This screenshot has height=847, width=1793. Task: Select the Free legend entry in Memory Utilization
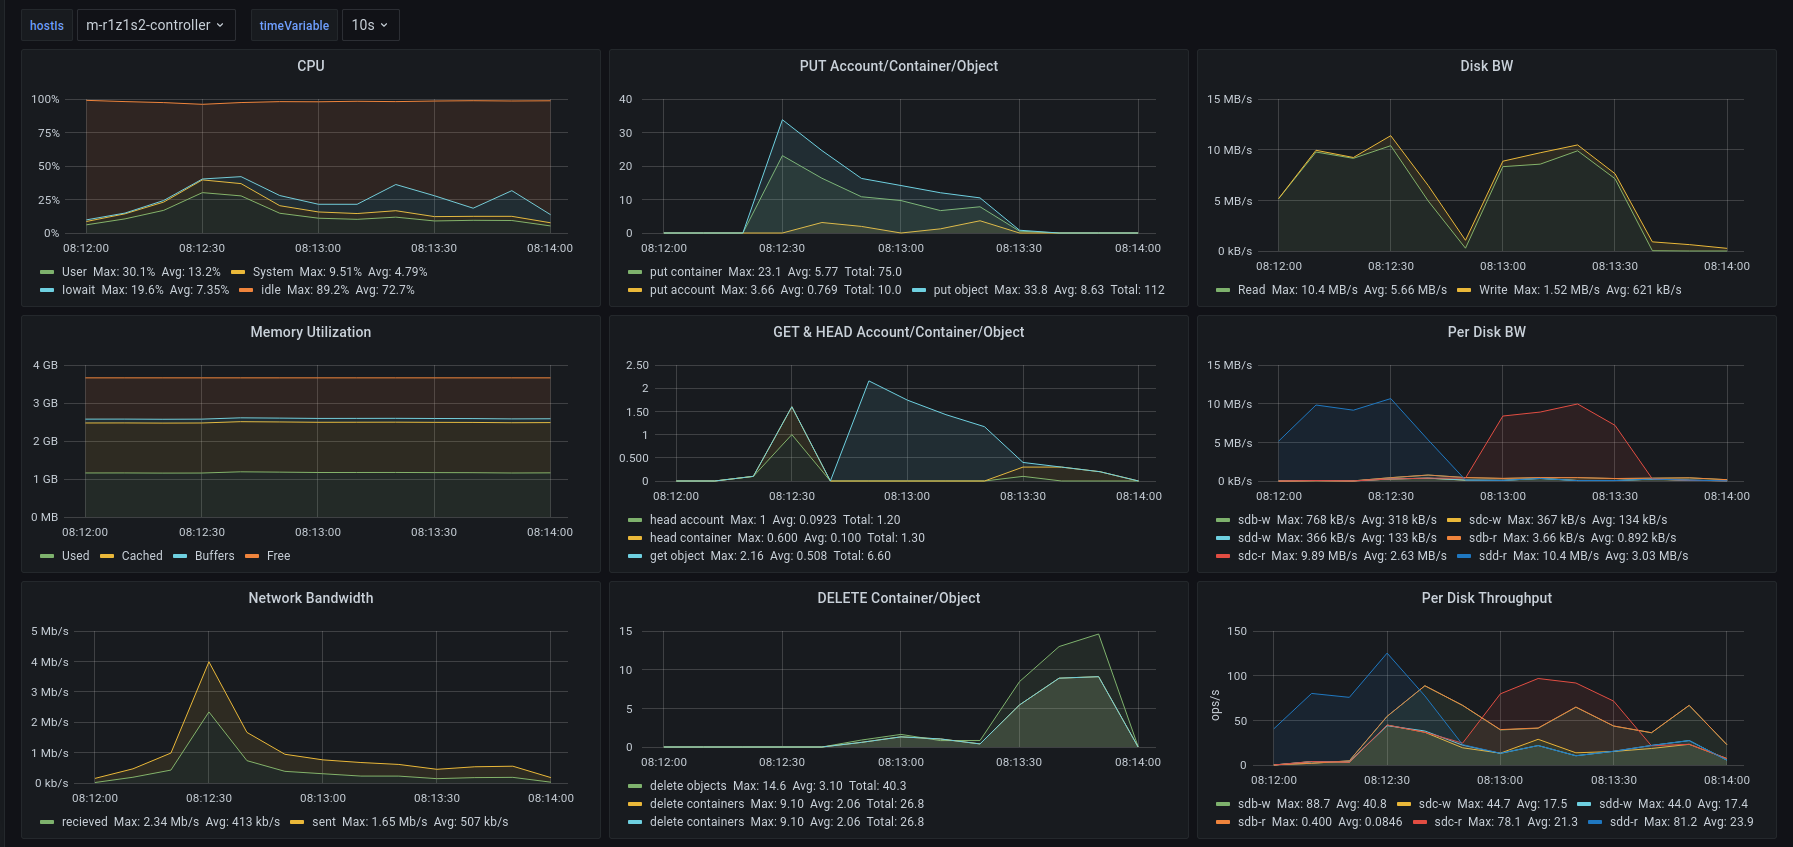tap(278, 556)
